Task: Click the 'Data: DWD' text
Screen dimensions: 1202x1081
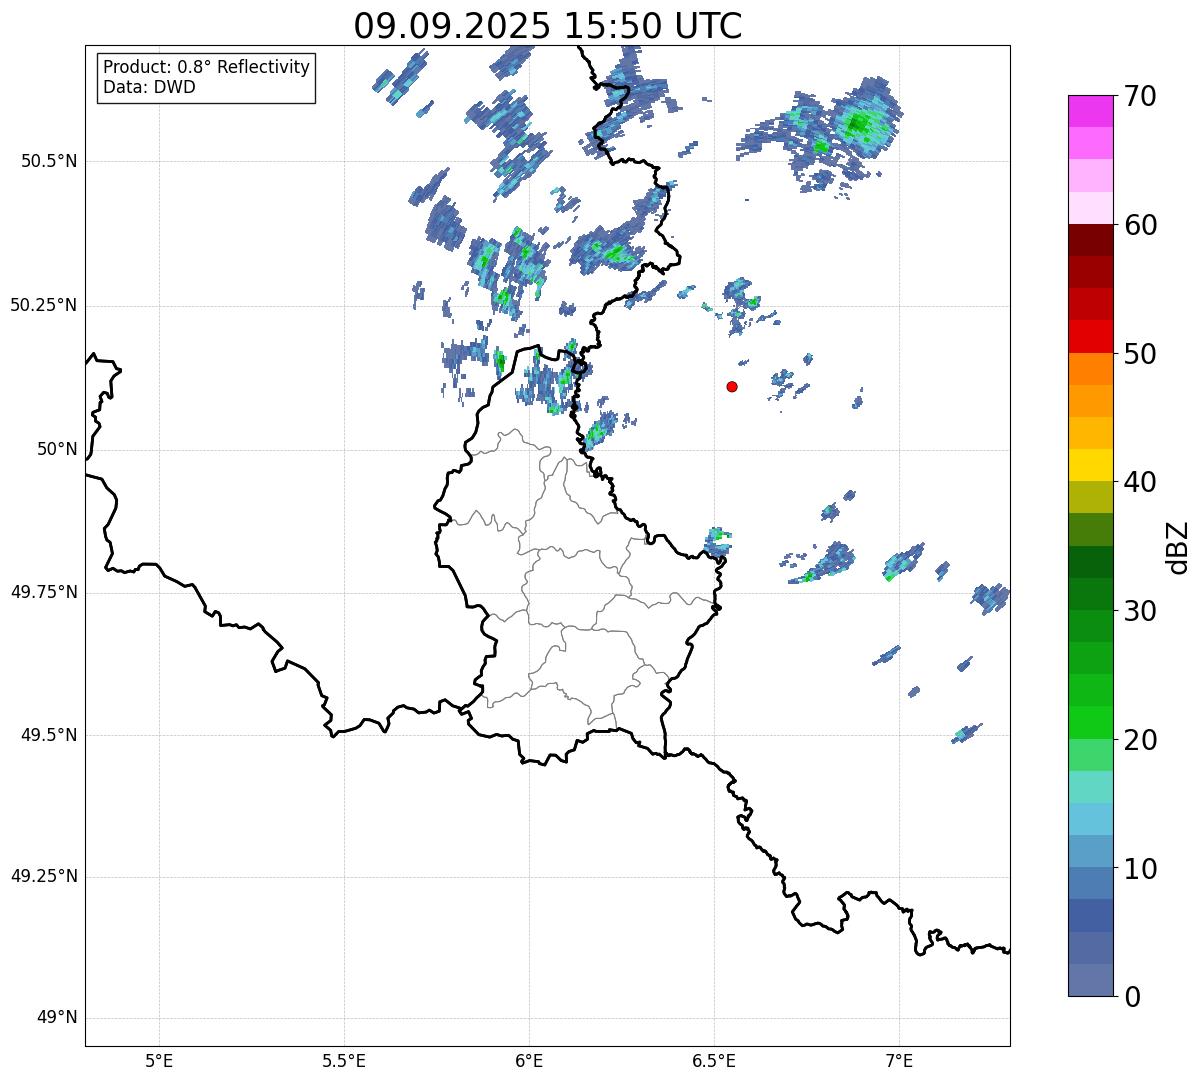Action: pos(149,87)
